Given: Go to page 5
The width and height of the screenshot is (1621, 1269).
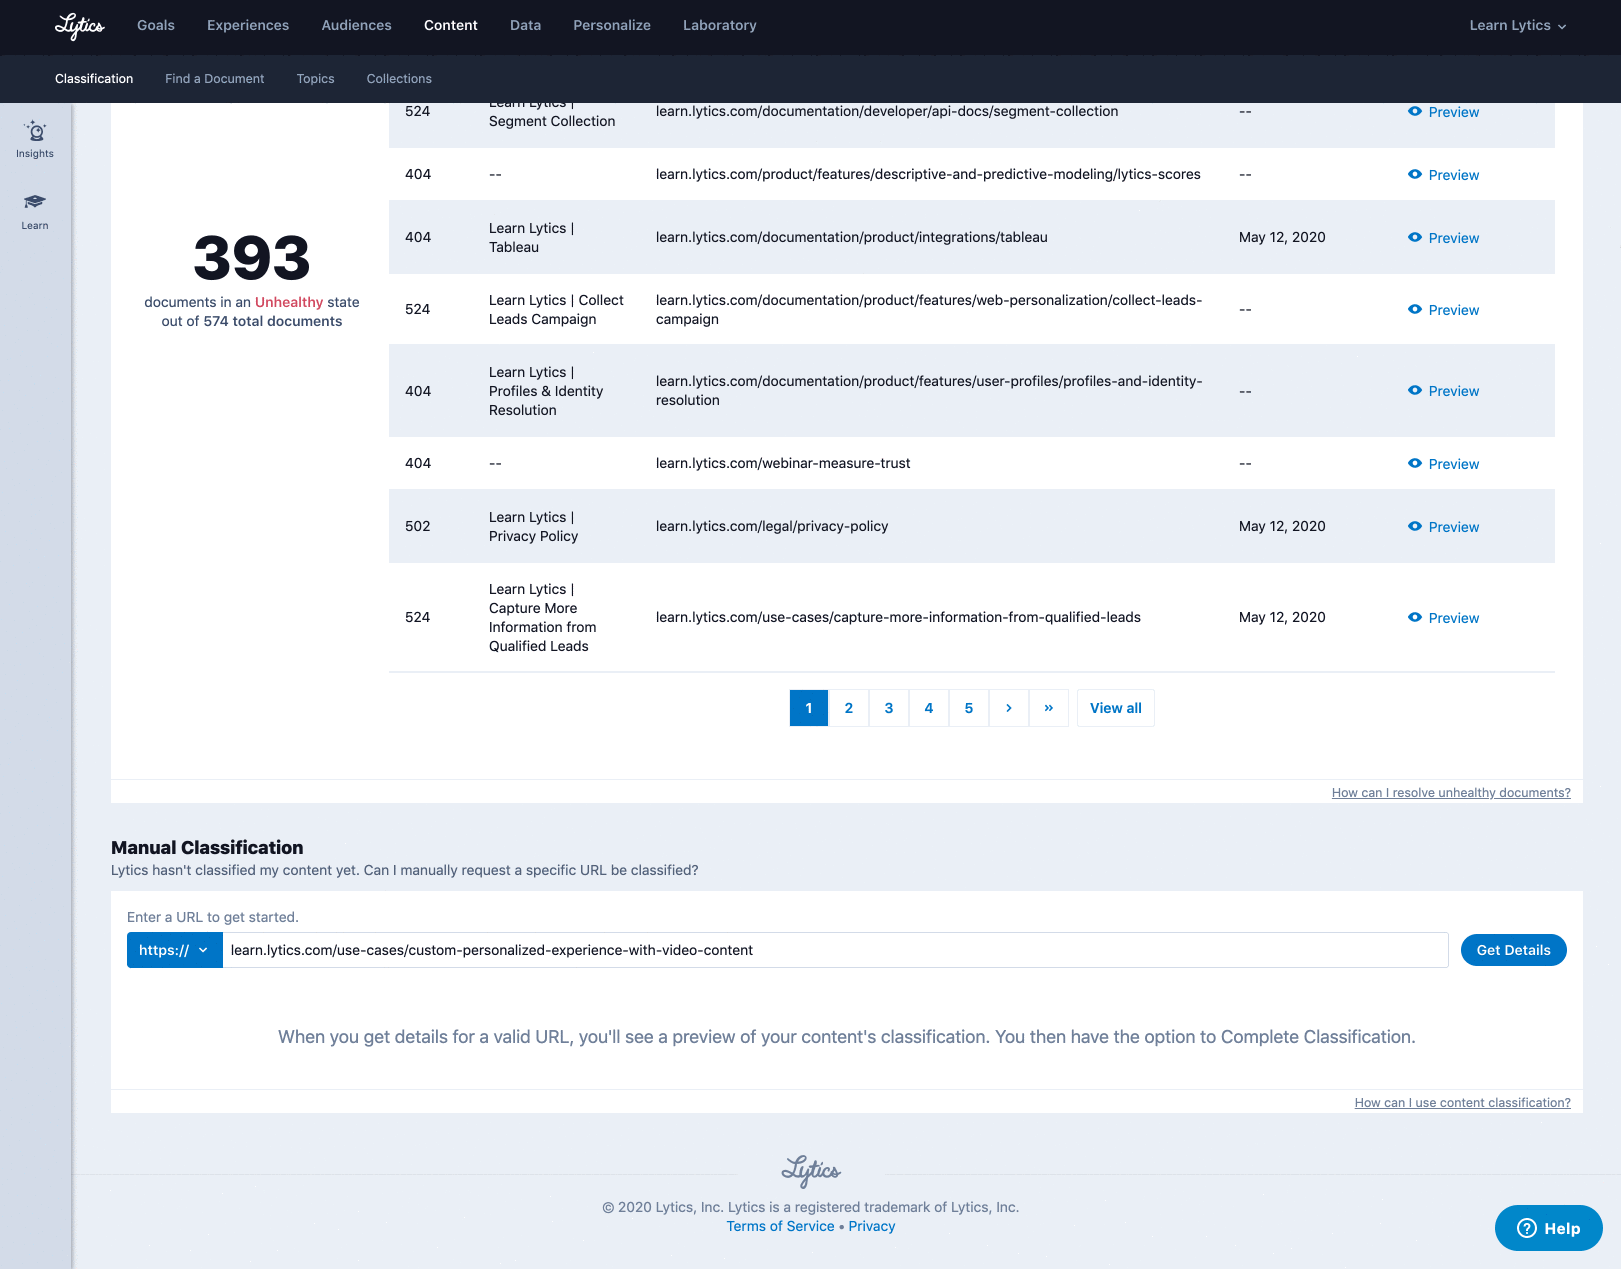Looking at the screenshot, I should [969, 708].
